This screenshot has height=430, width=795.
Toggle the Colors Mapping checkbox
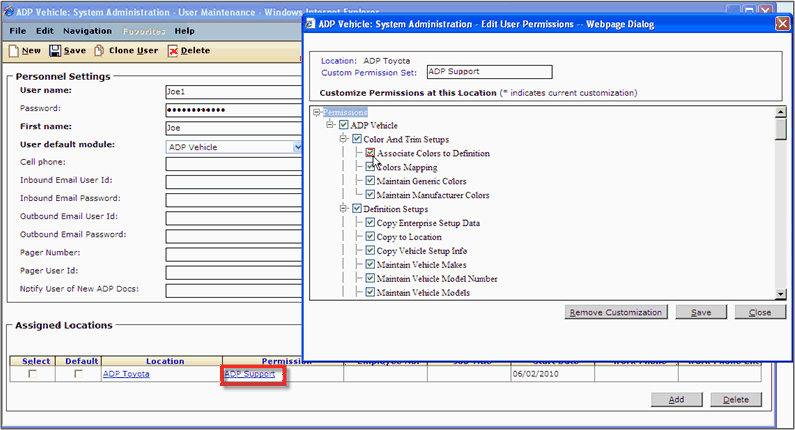click(x=370, y=166)
